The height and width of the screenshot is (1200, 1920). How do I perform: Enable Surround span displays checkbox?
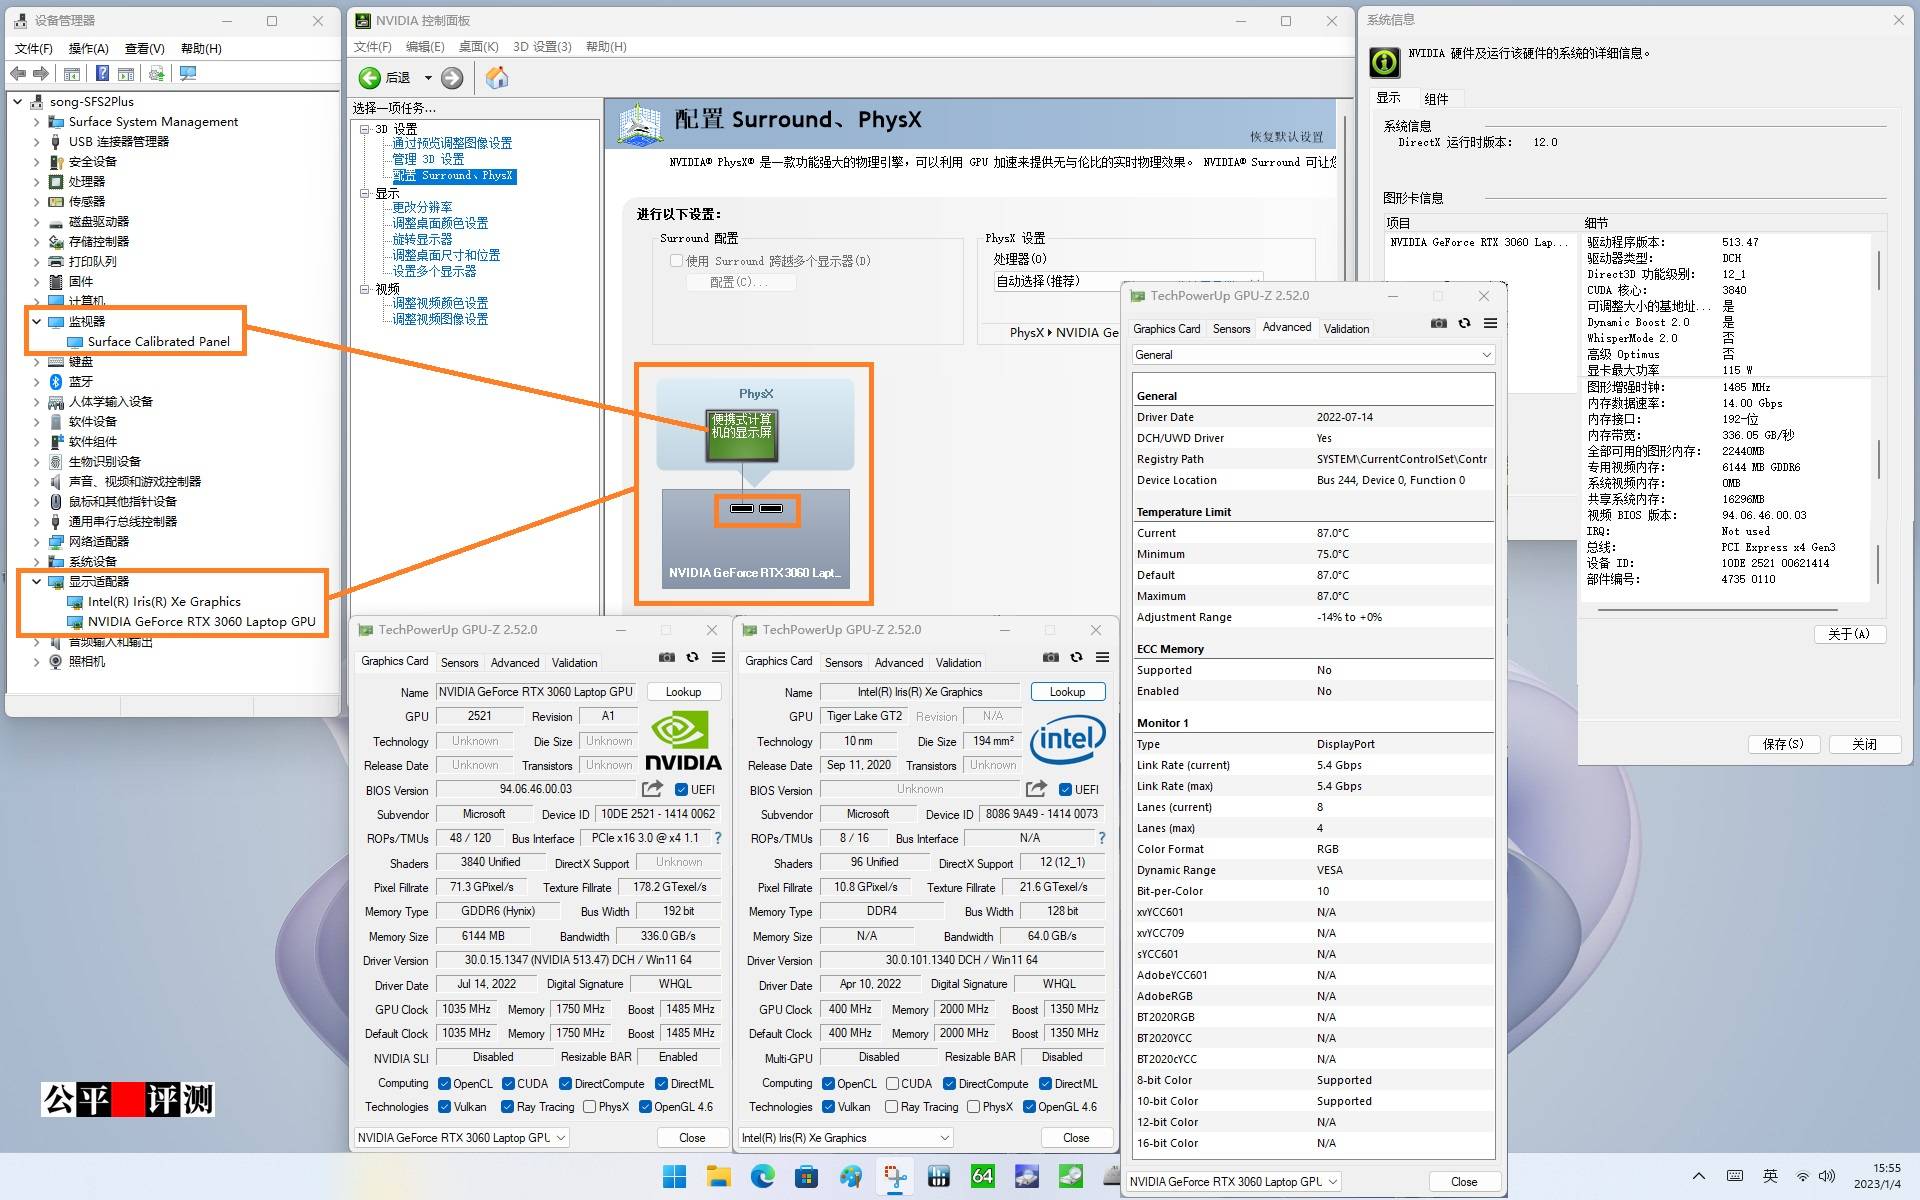click(676, 261)
